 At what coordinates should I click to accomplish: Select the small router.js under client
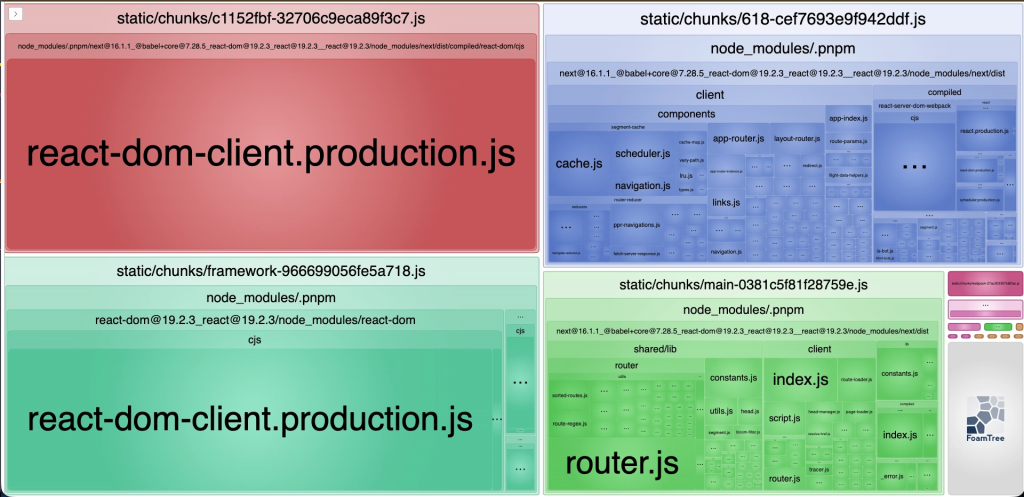(784, 479)
